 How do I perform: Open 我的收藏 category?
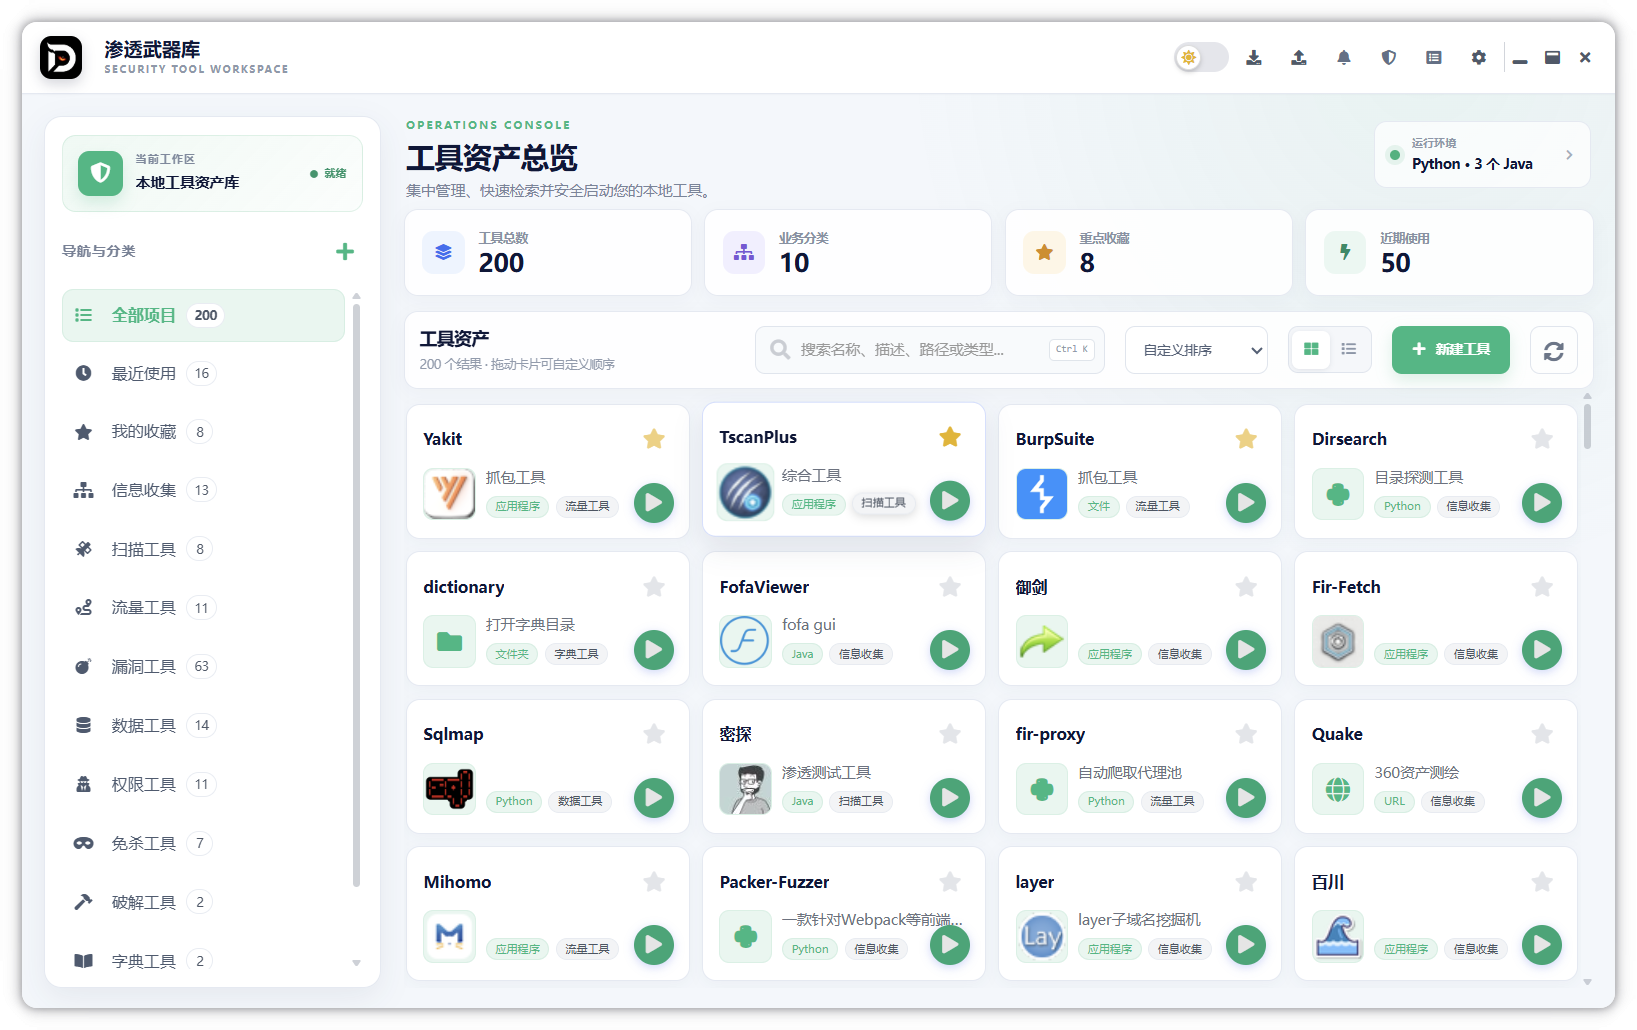pos(203,432)
